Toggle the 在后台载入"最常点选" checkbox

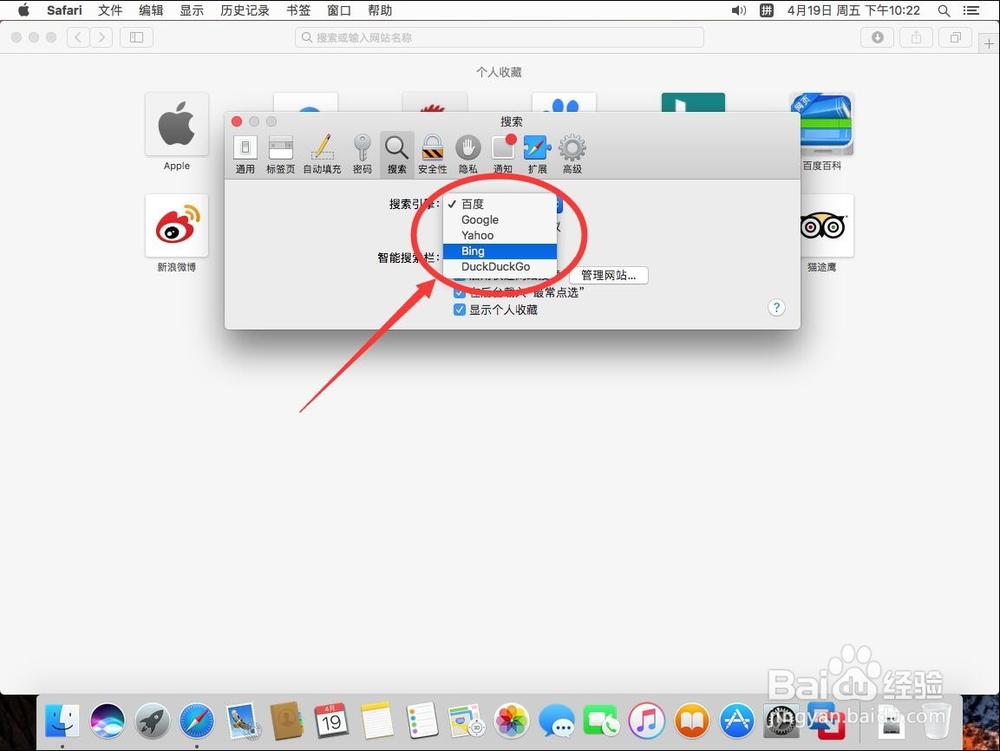coord(459,293)
